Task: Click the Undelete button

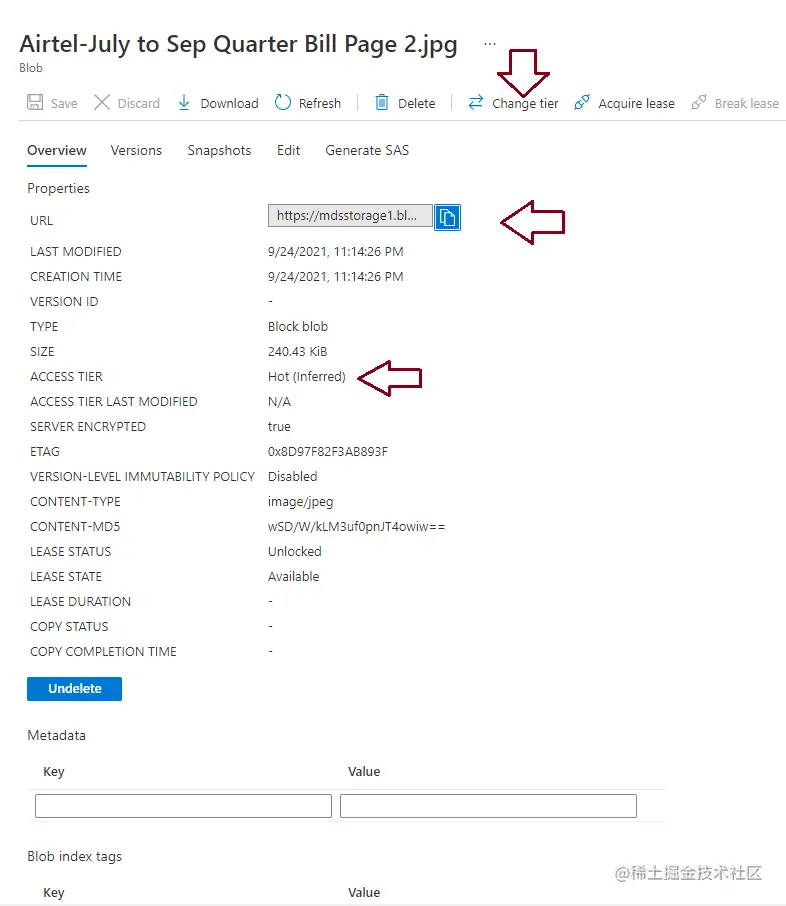Action: tap(75, 689)
